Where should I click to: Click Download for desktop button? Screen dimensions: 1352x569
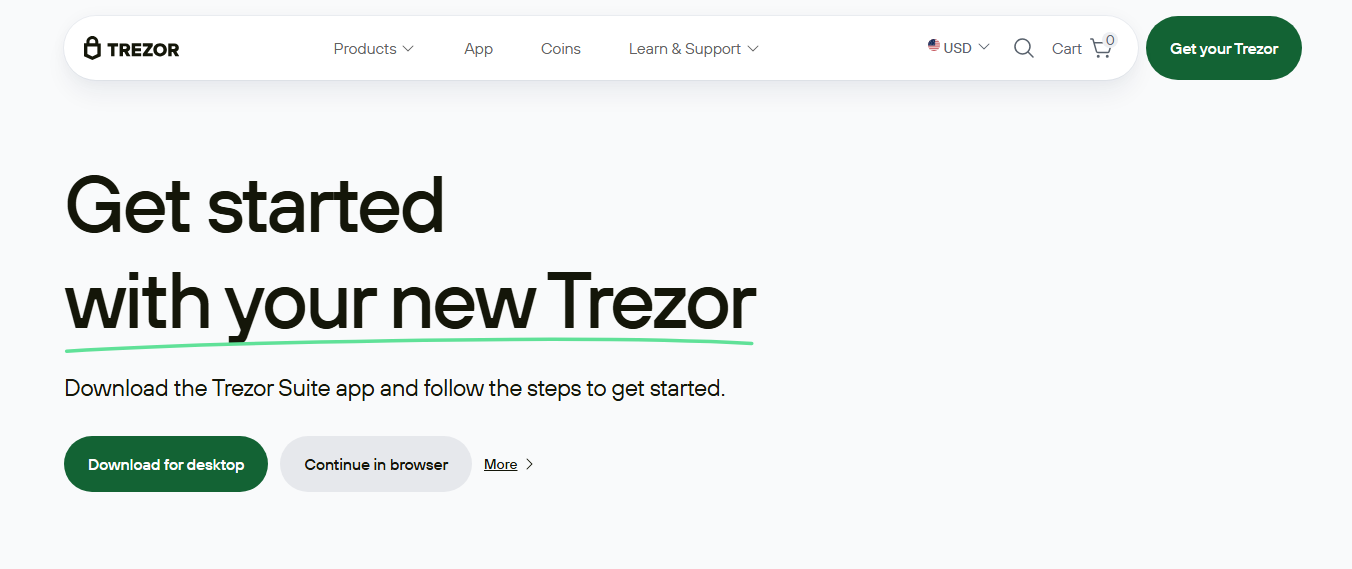[166, 464]
